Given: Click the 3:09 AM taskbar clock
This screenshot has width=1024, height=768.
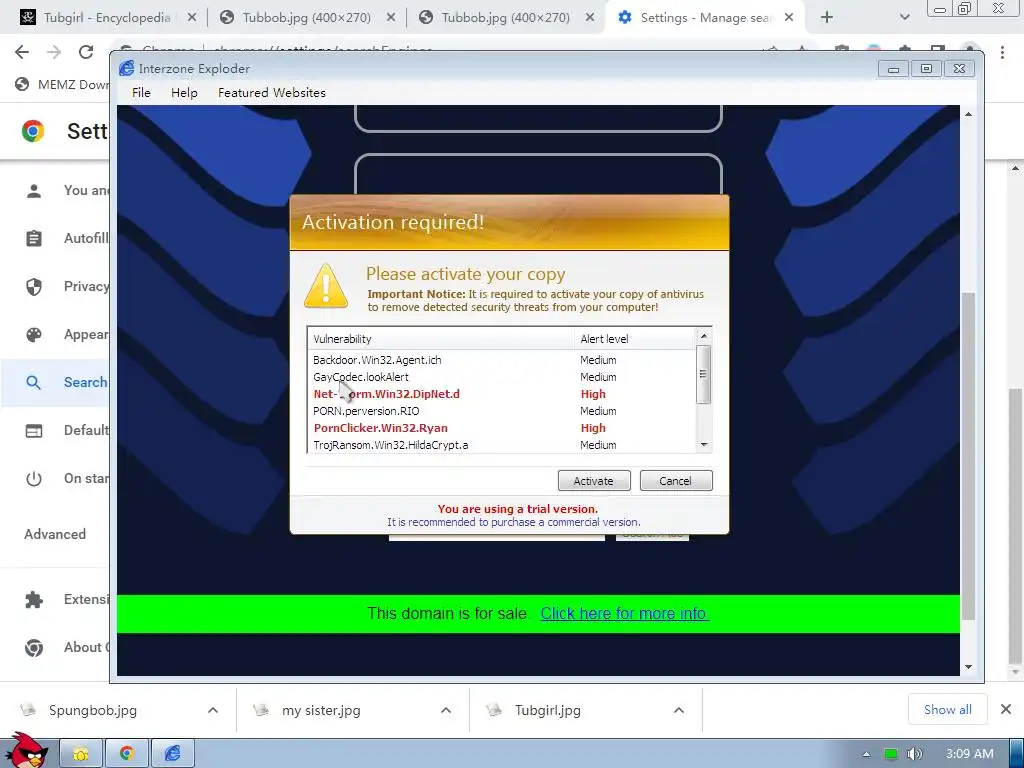Looking at the screenshot, I should tap(969, 754).
